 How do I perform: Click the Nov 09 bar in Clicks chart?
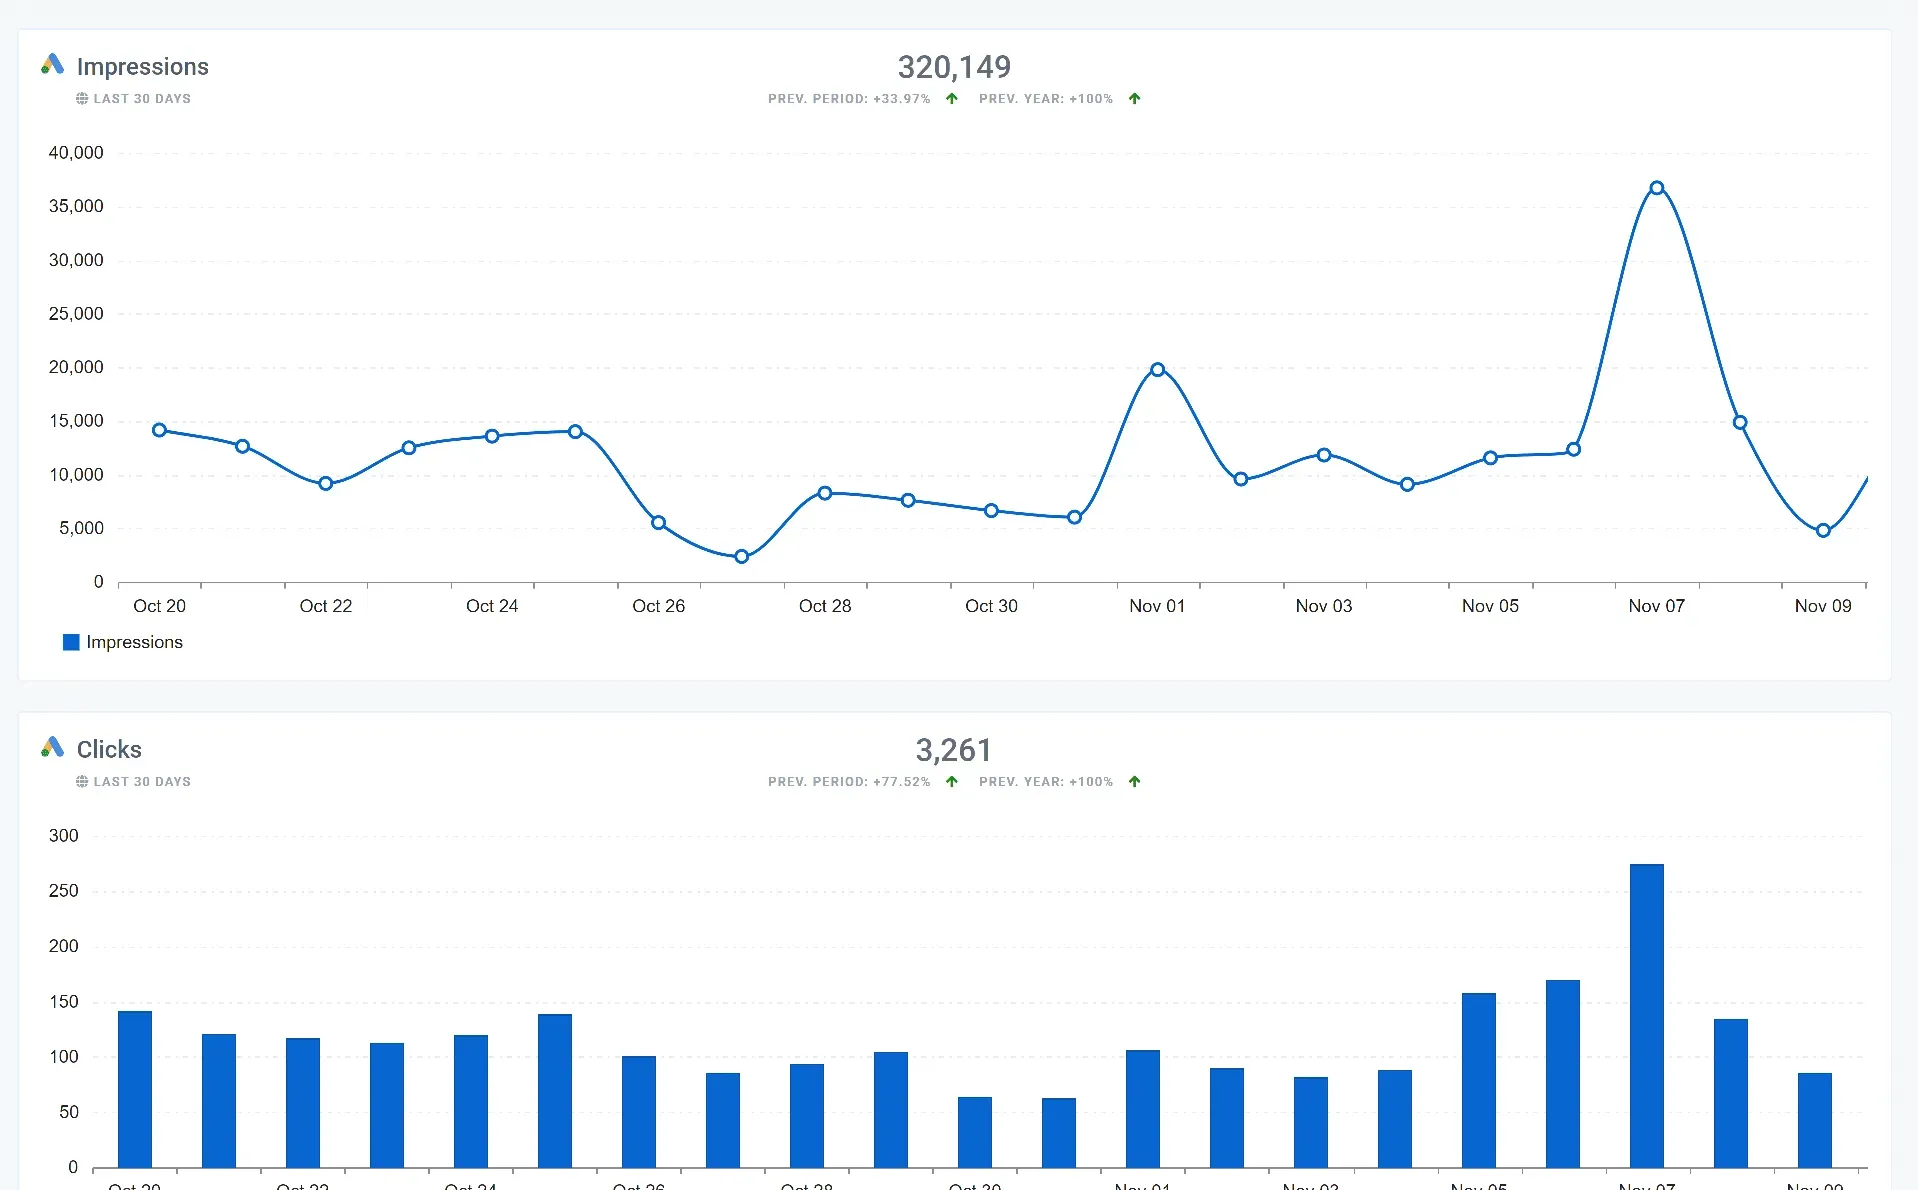tap(1815, 1120)
